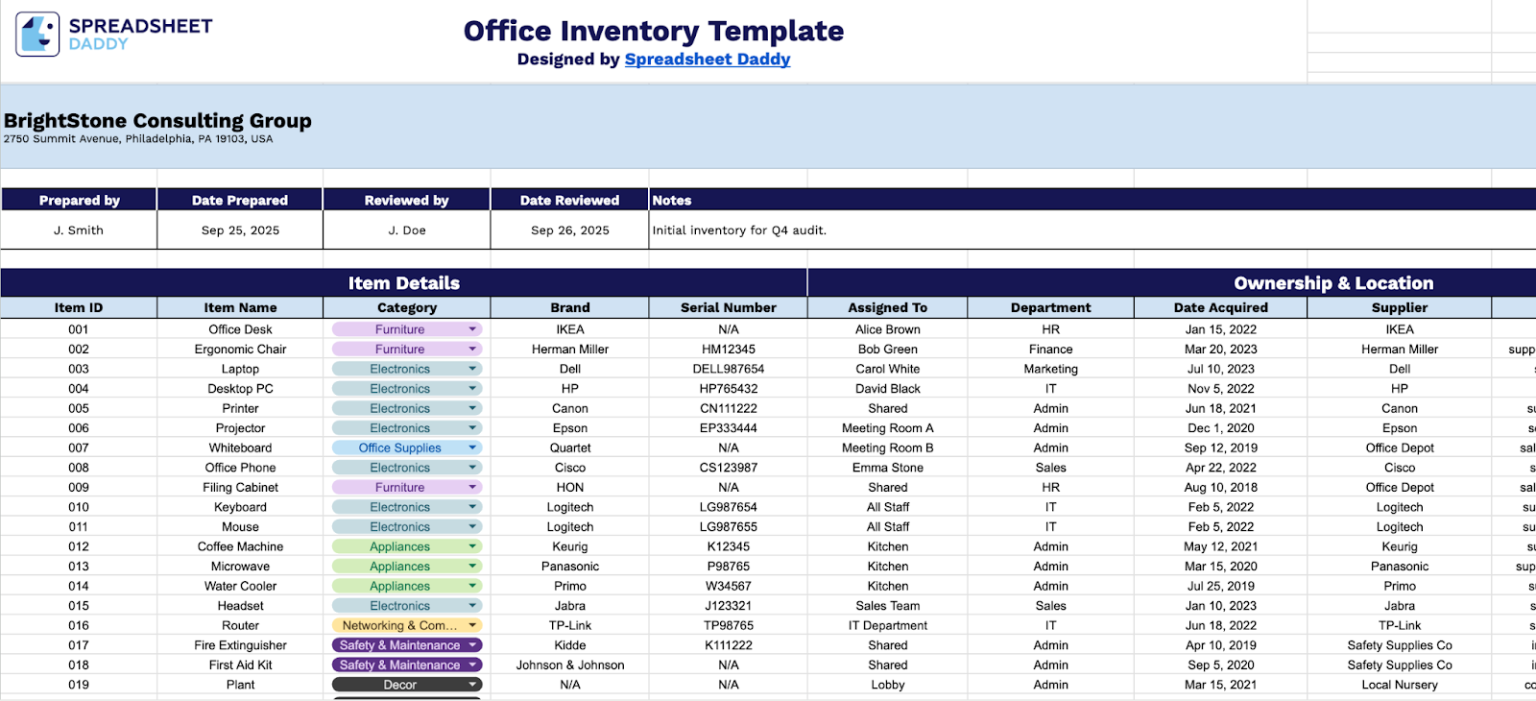Open the Appliances dropdown for Coffee Machine
Viewport: 1536px width, 701px height.
(472, 546)
